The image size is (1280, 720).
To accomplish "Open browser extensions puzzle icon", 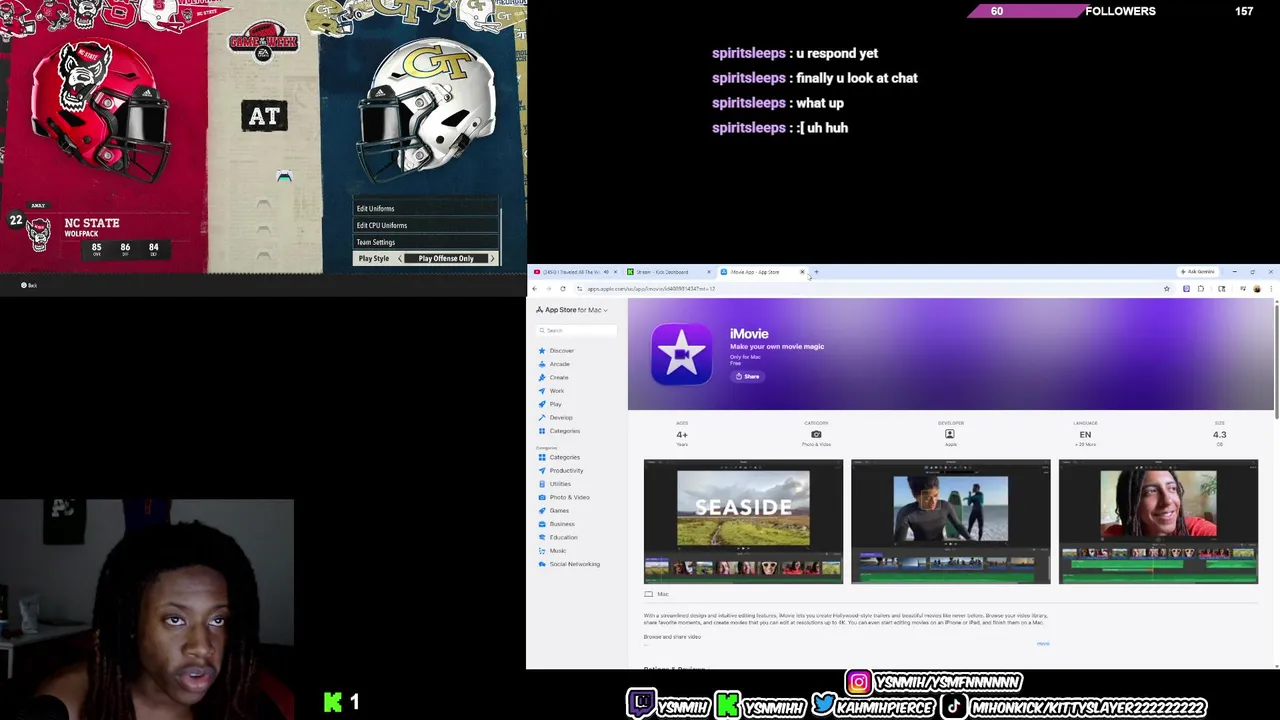I will pyautogui.click(x=1203, y=289).
